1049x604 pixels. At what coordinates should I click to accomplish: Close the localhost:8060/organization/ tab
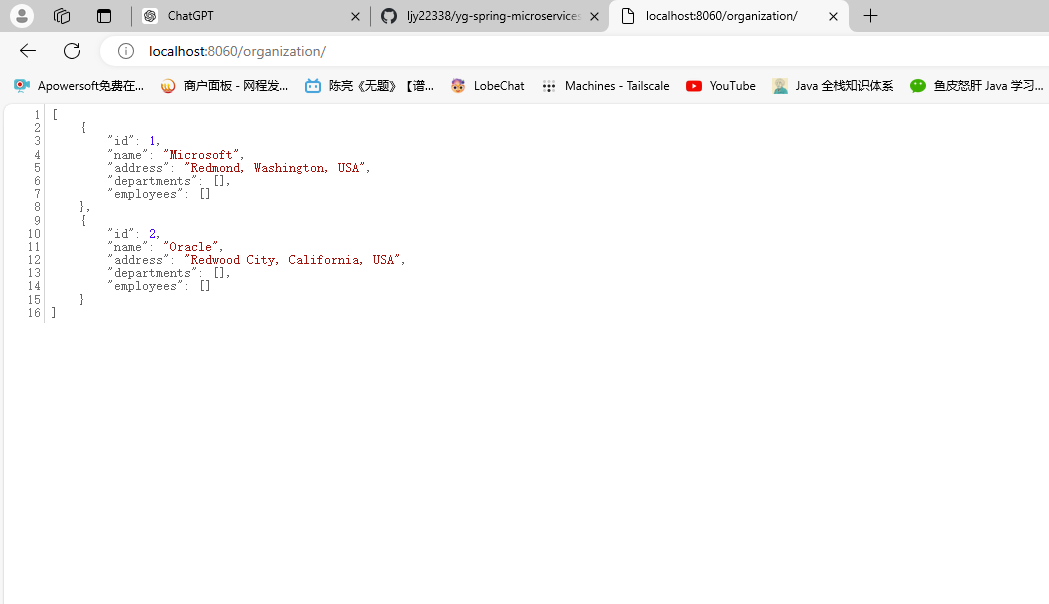point(833,16)
